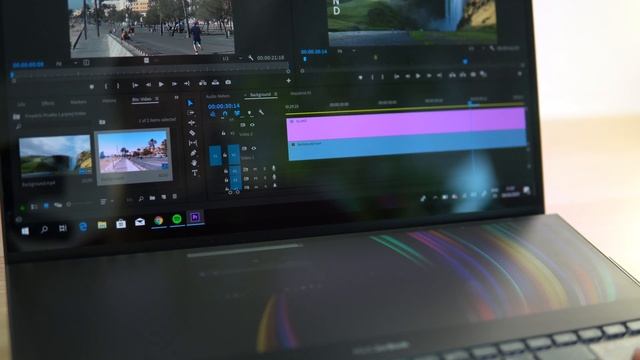The width and height of the screenshot is (640, 360).
Task: Toggle the V1 source patch on Video 1 track
Action: tap(215, 156)
